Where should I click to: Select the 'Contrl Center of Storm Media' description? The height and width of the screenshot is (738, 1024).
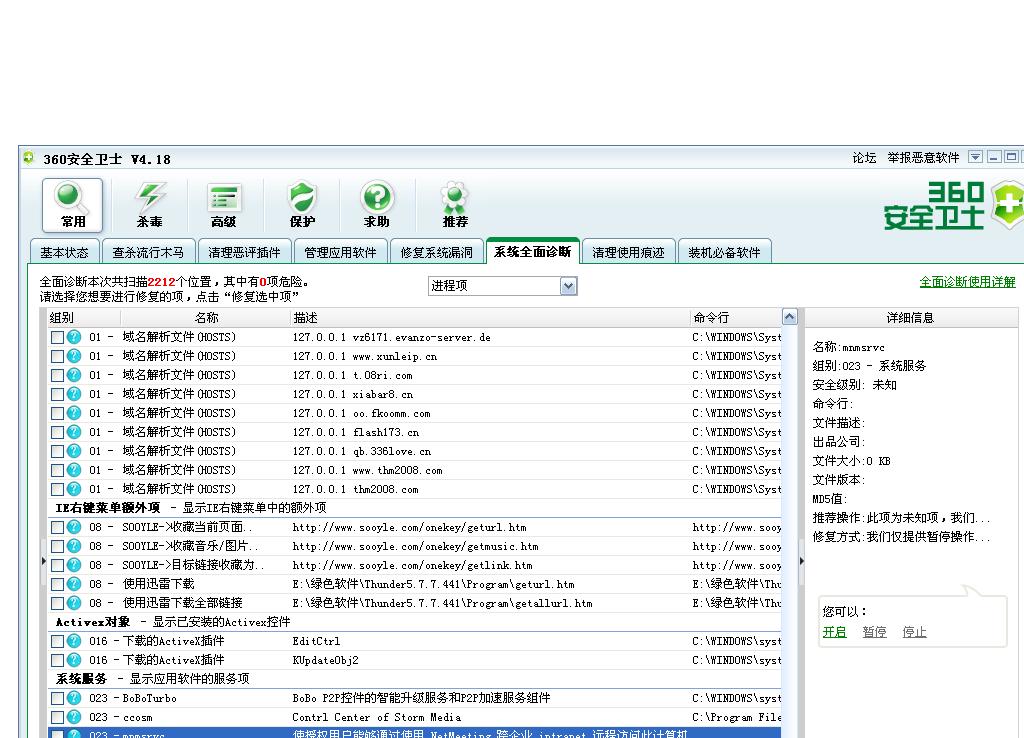pyautogui.click(x=376, y=717)
